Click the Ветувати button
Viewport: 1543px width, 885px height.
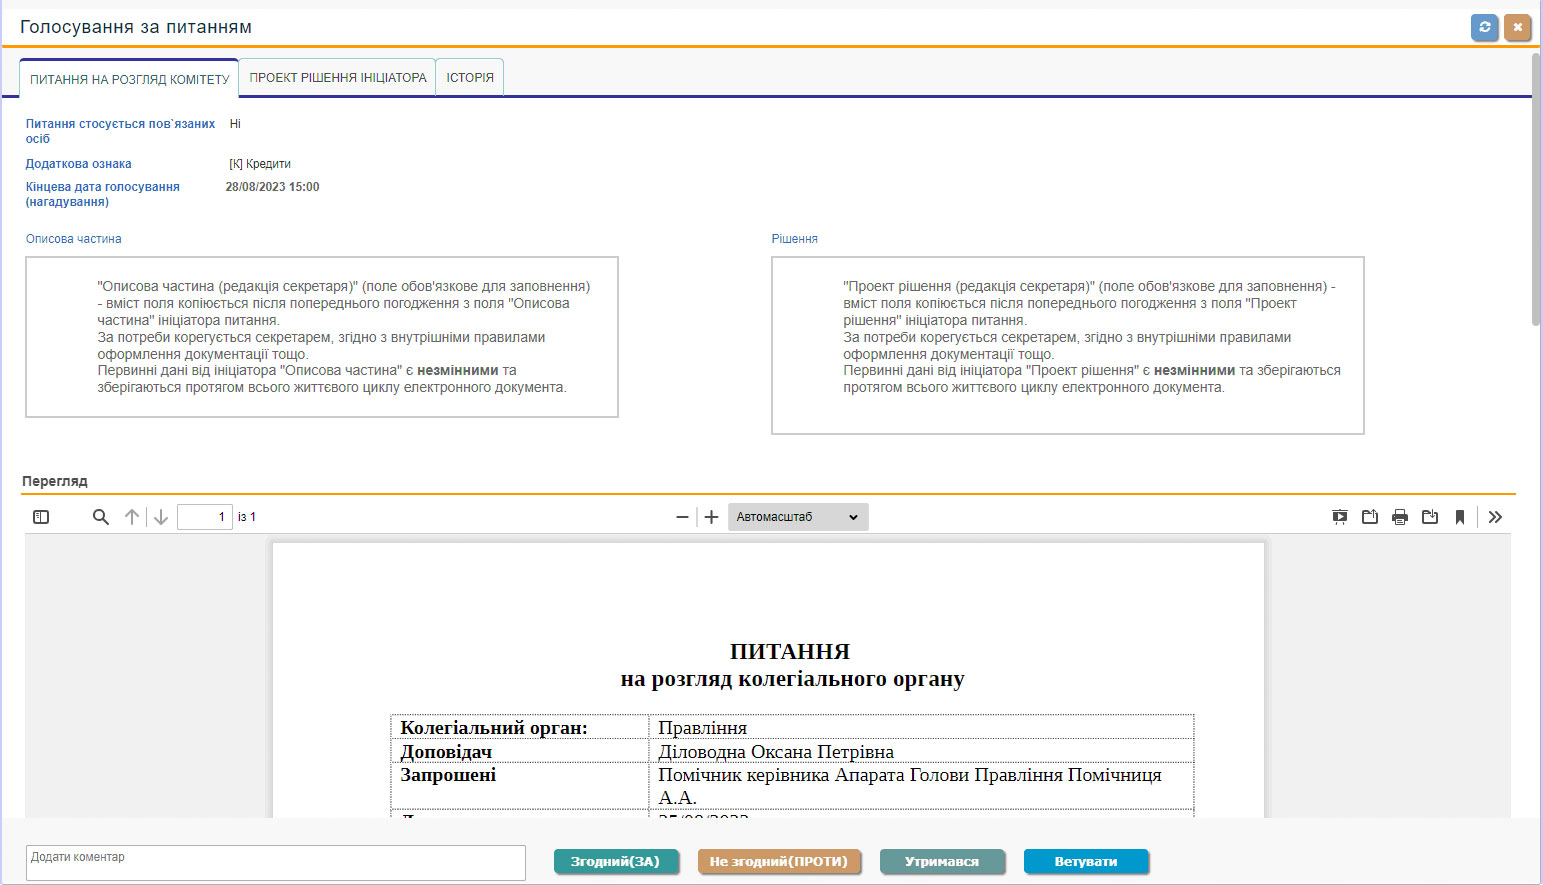[x=1086, y=862]
